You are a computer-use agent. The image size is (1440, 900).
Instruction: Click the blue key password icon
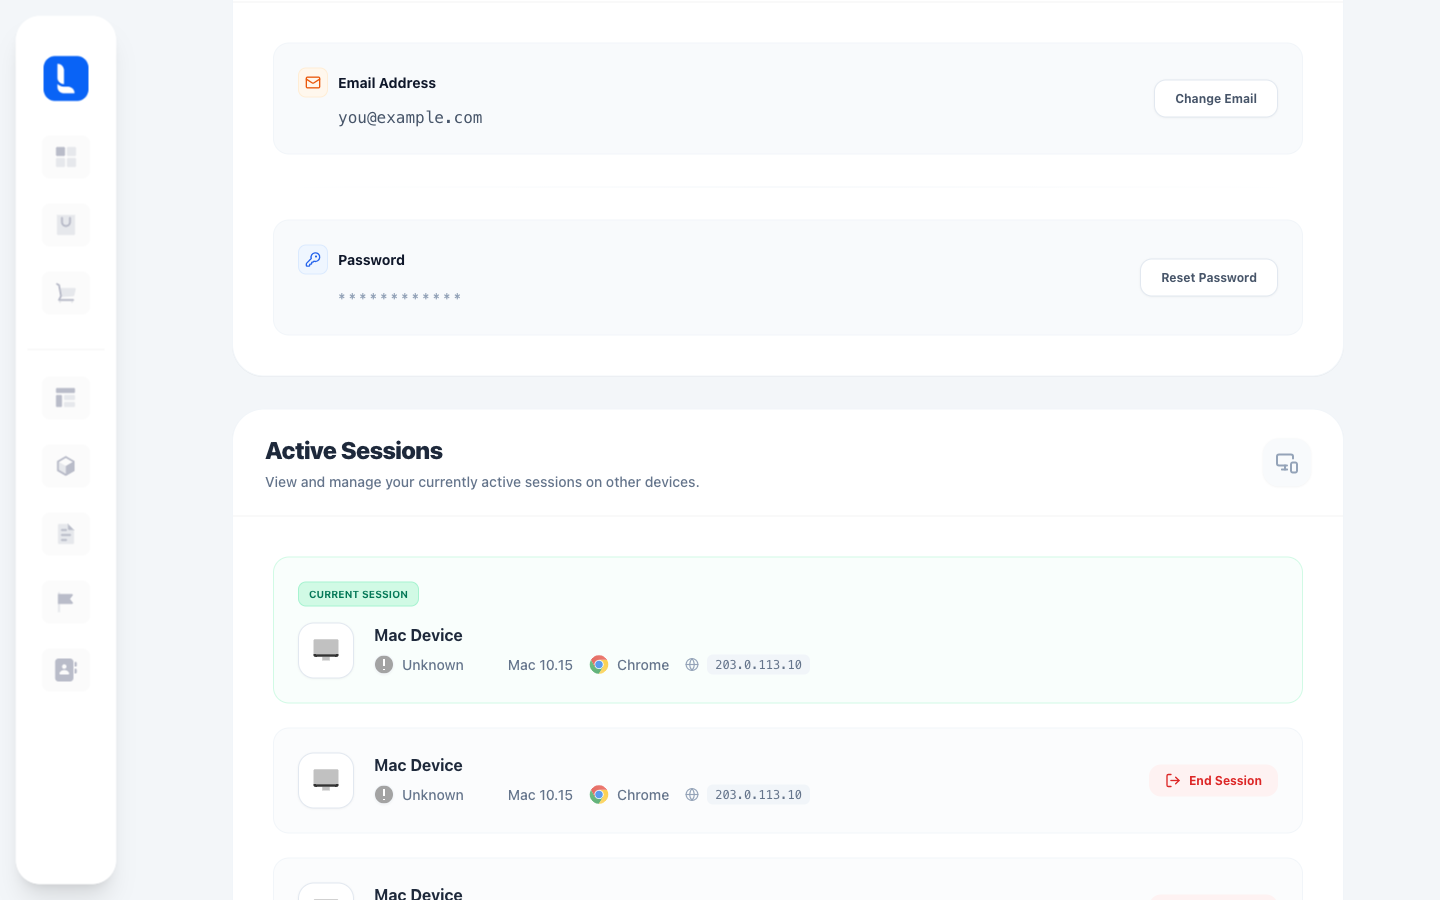(x=313, y=260)
